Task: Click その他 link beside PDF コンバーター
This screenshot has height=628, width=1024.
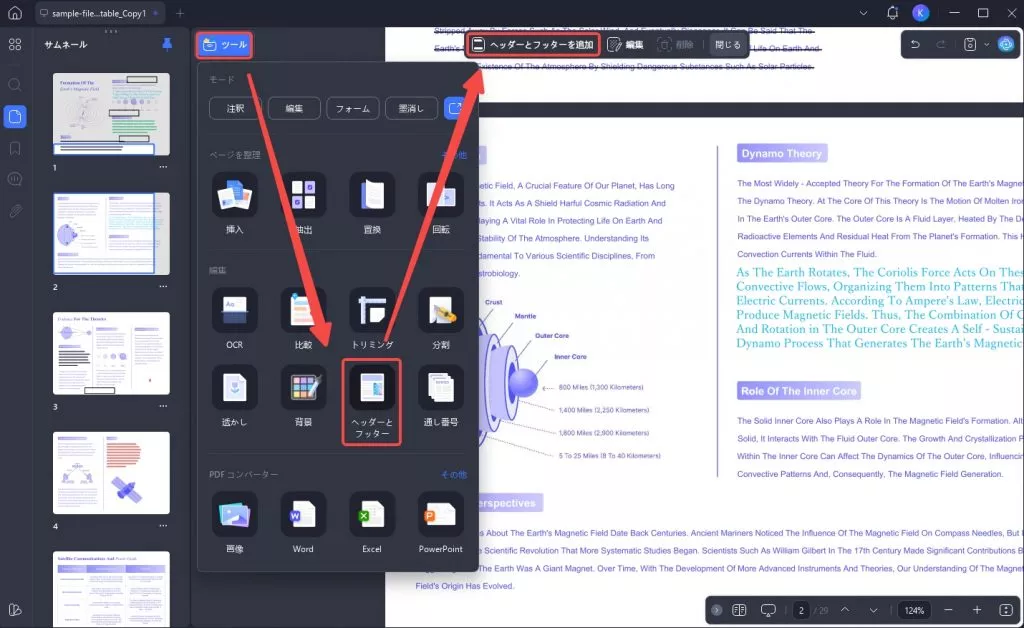Action: (x=455, y=475)
